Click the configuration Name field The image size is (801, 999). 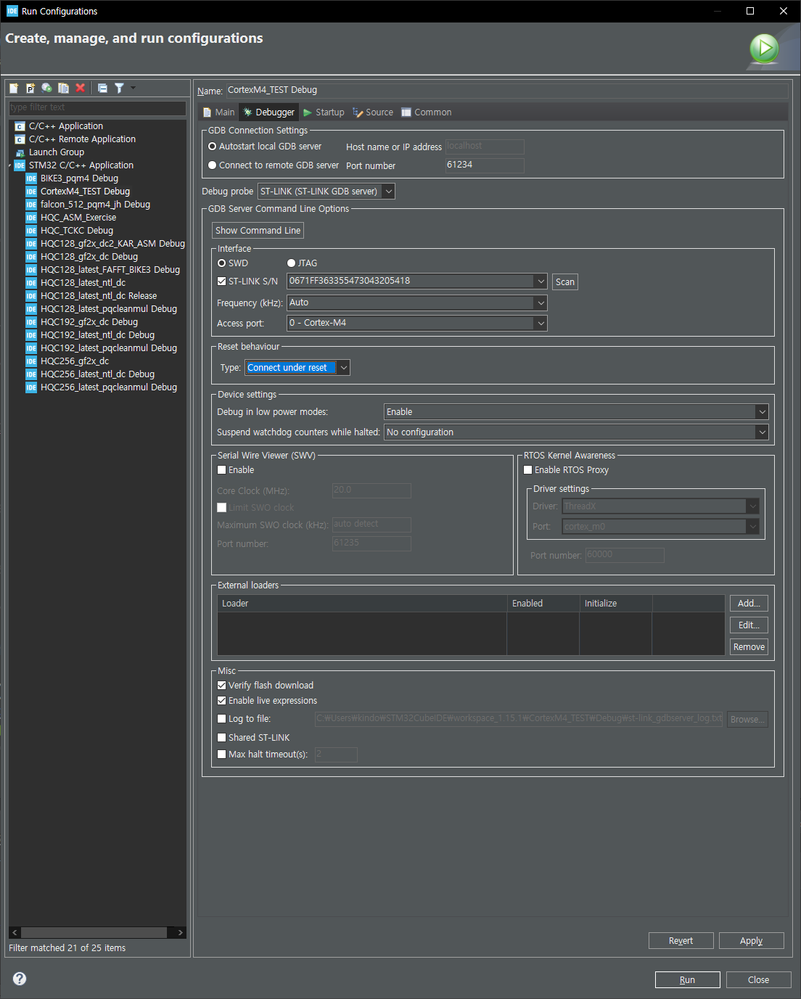click(506, 90)
